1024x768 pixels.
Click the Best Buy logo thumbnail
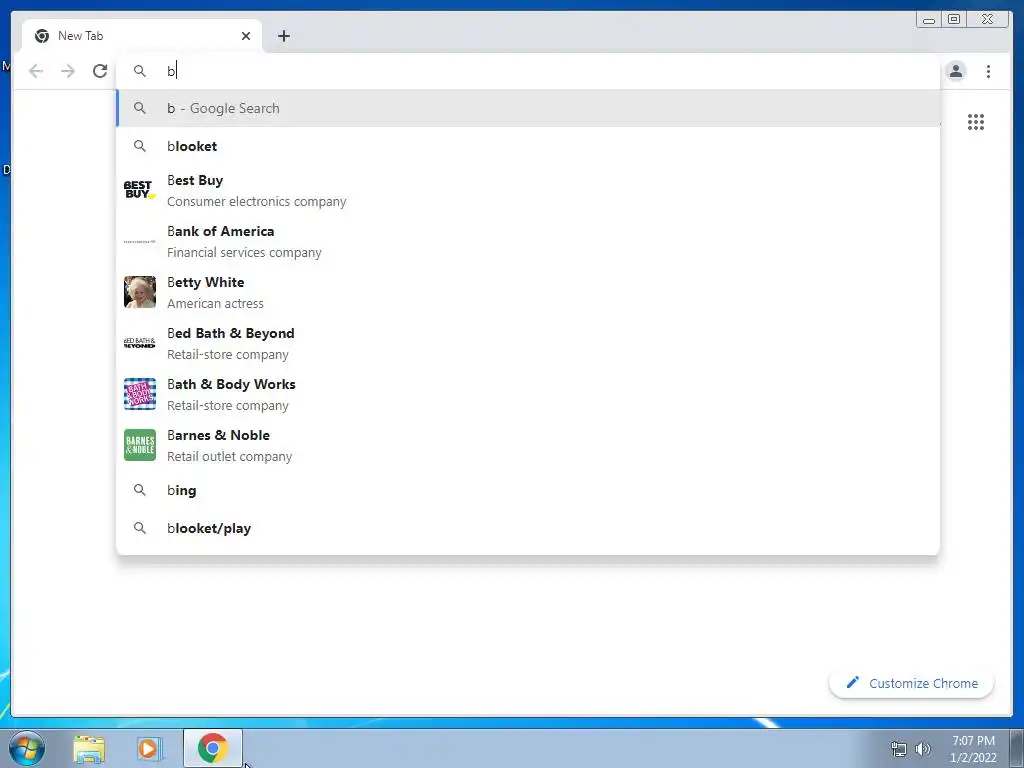[x=140, y=190]
